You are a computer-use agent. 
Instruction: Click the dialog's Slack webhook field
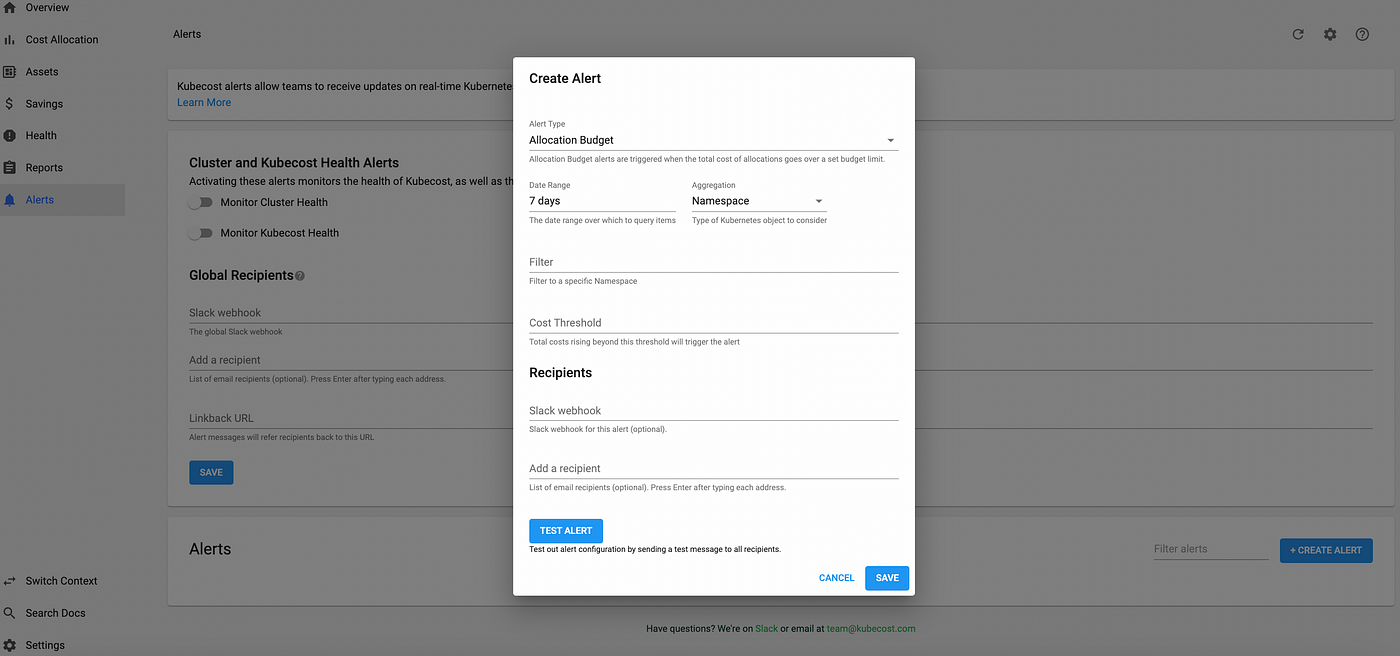pyautogui.click(x=713, y=411)
